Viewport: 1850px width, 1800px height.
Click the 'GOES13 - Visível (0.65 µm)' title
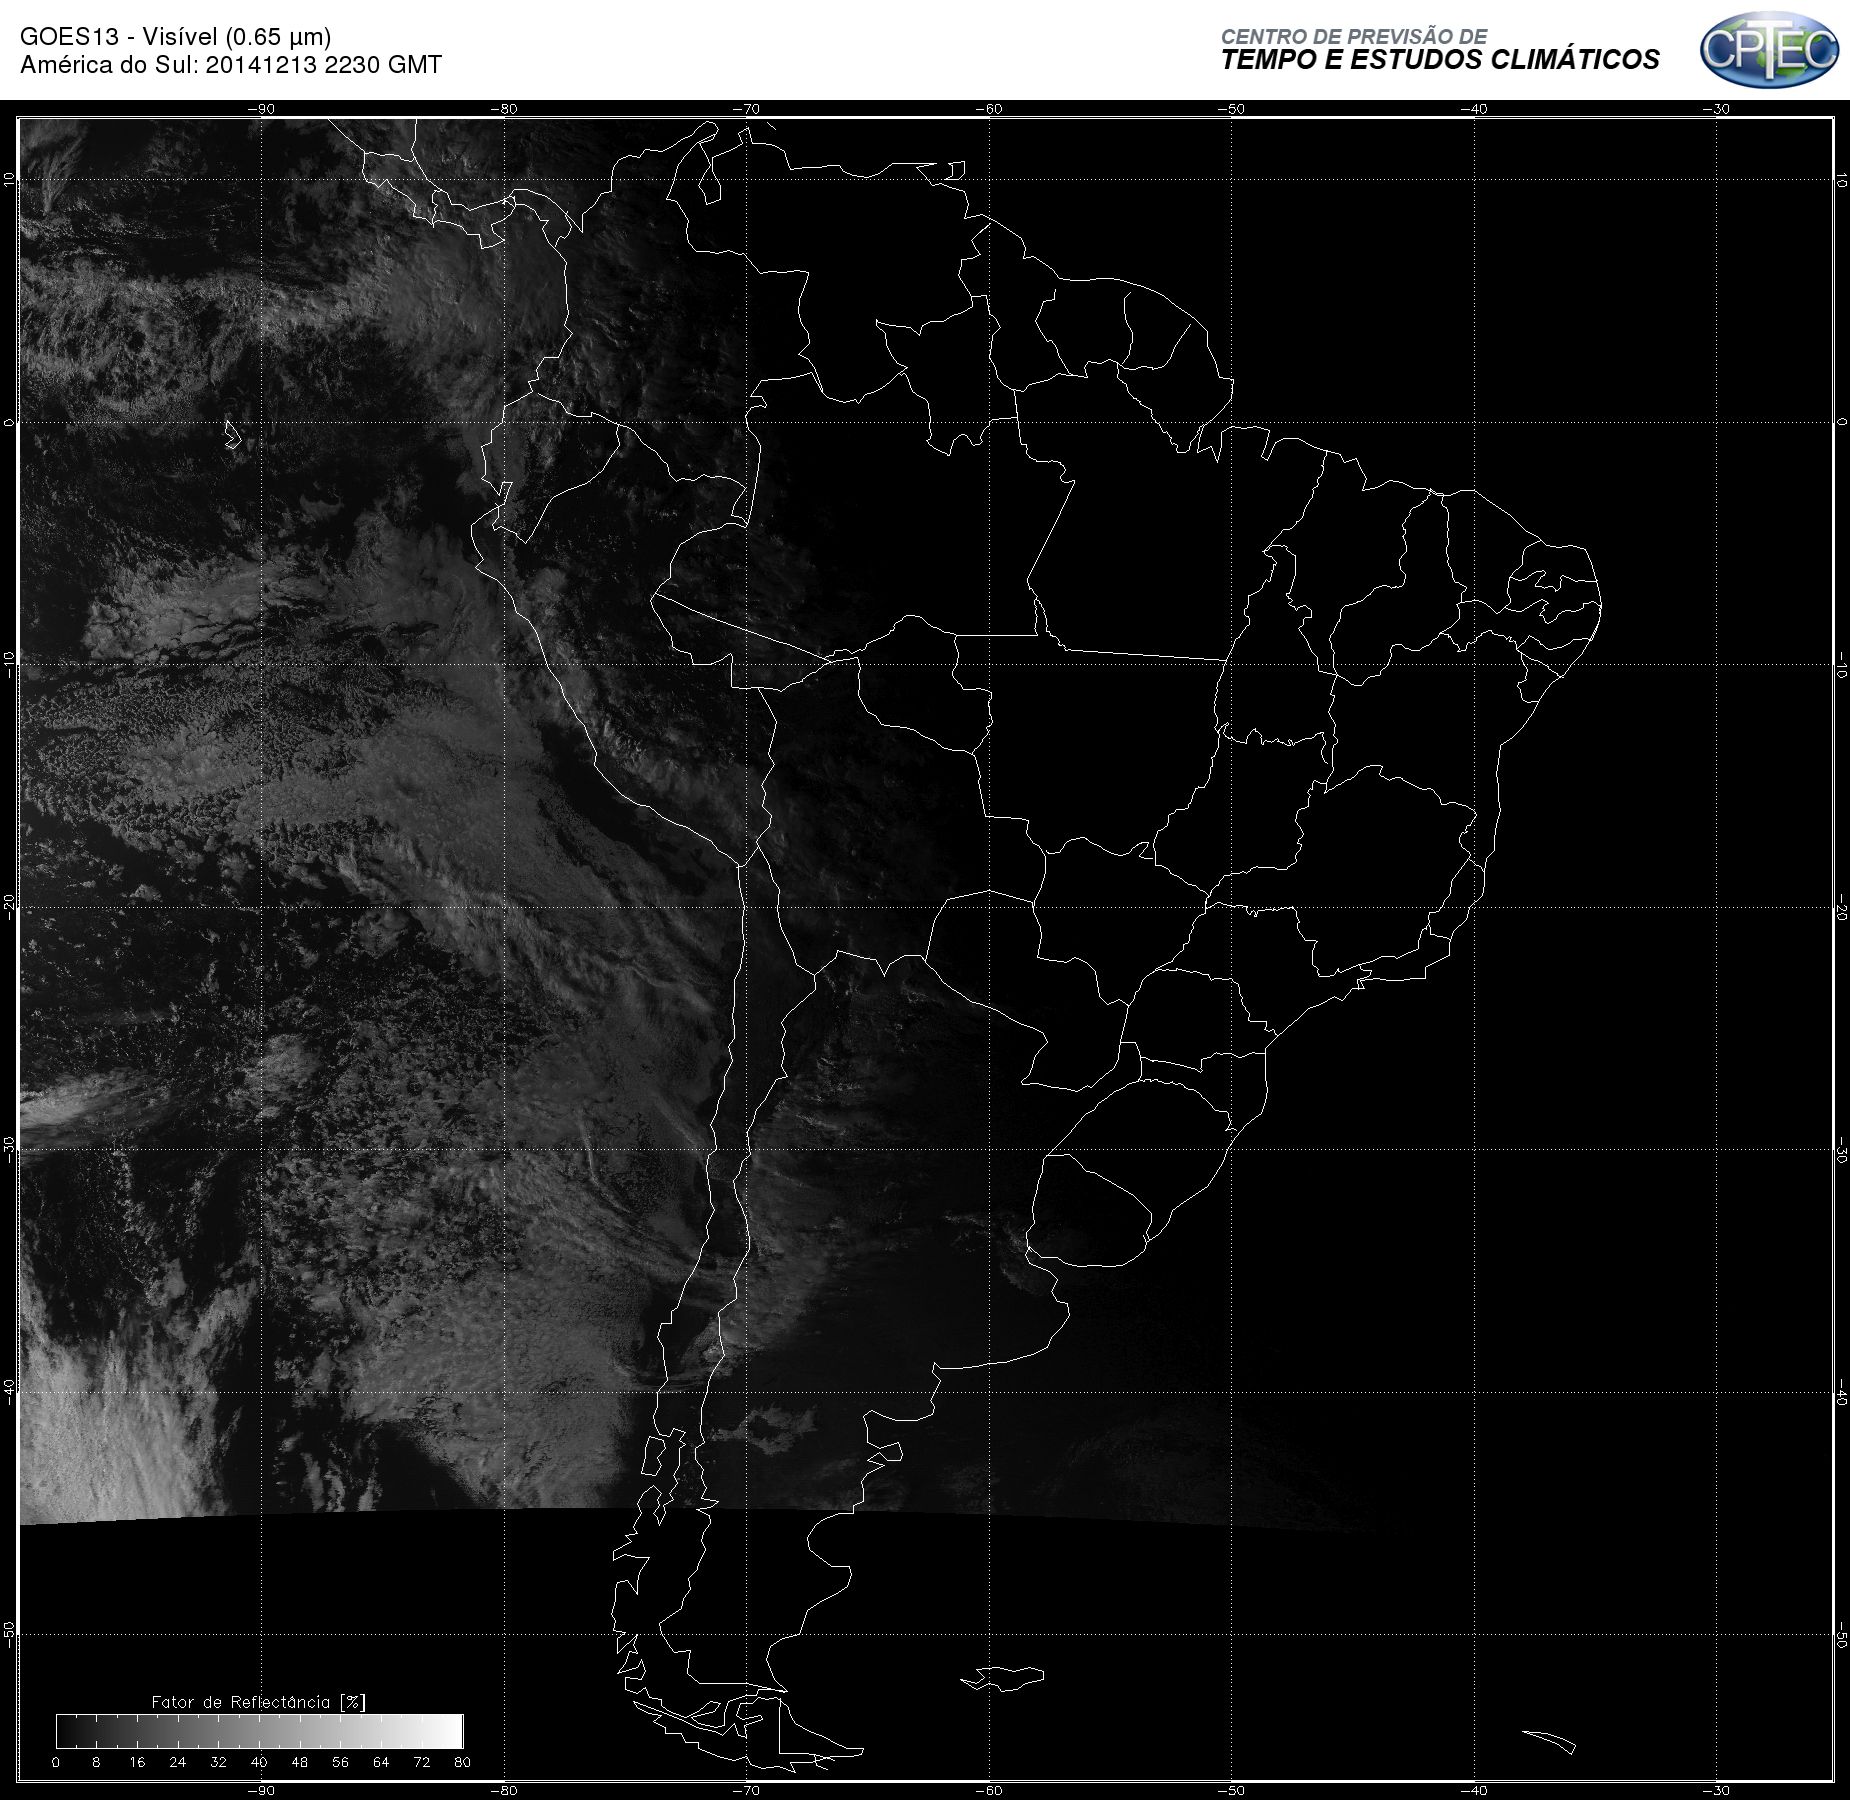coord(176,37)
